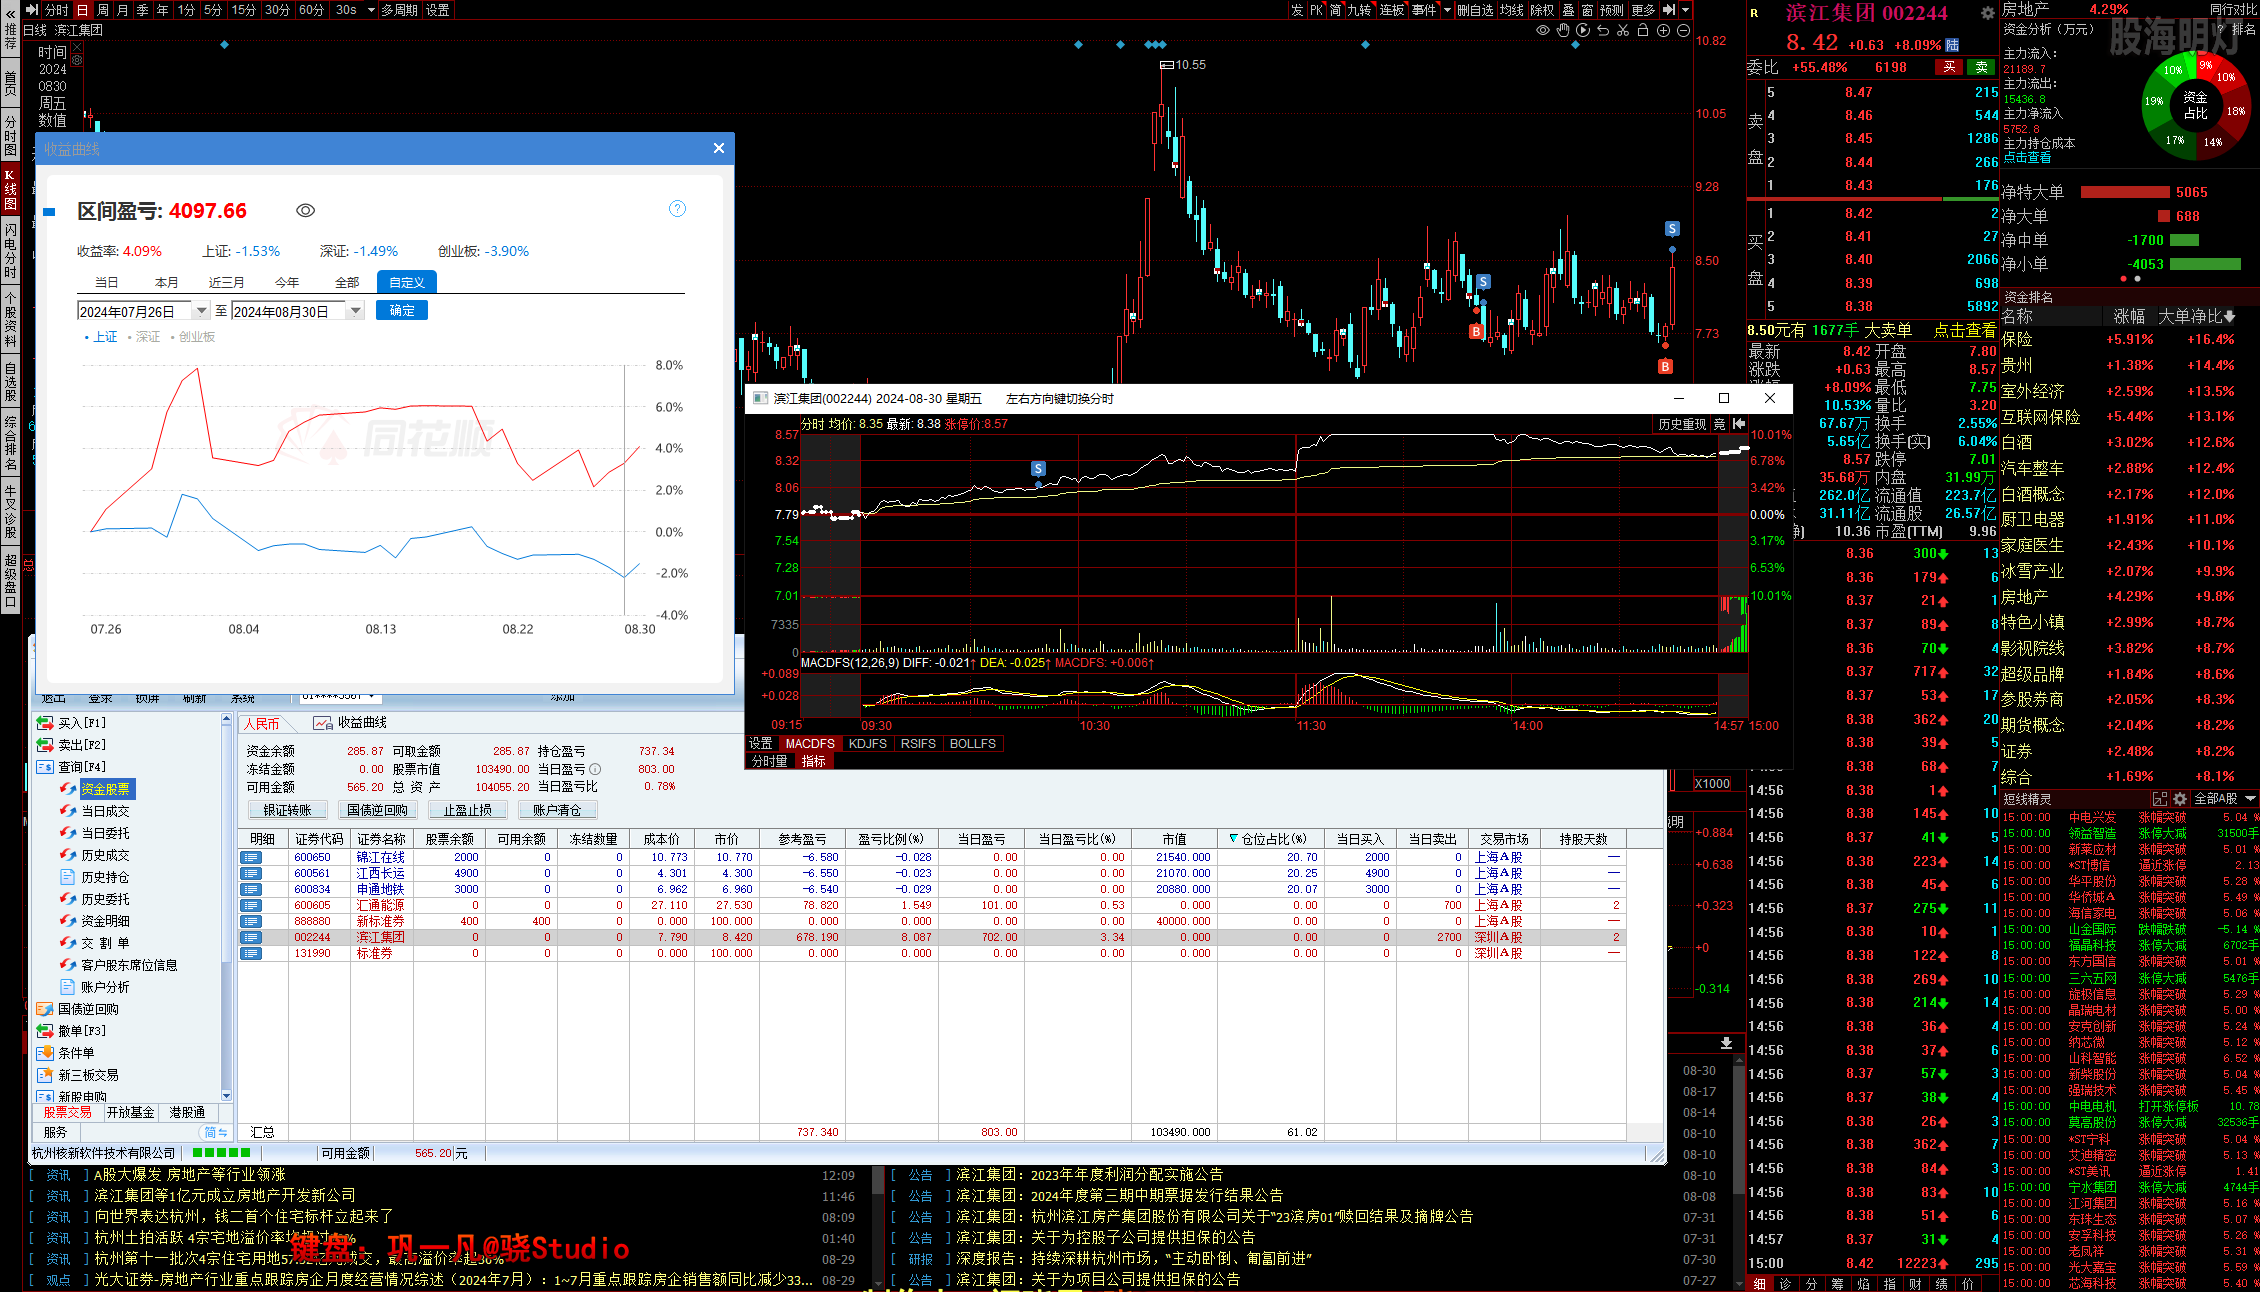
Task: Click the 银证转账 button
Action: [288, 810]
